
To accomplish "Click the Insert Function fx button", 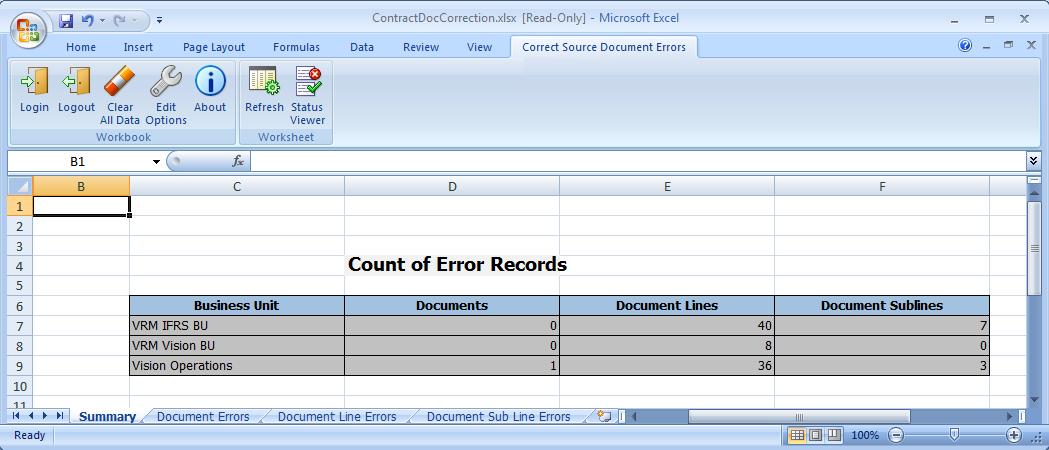I will coord(237,161).
